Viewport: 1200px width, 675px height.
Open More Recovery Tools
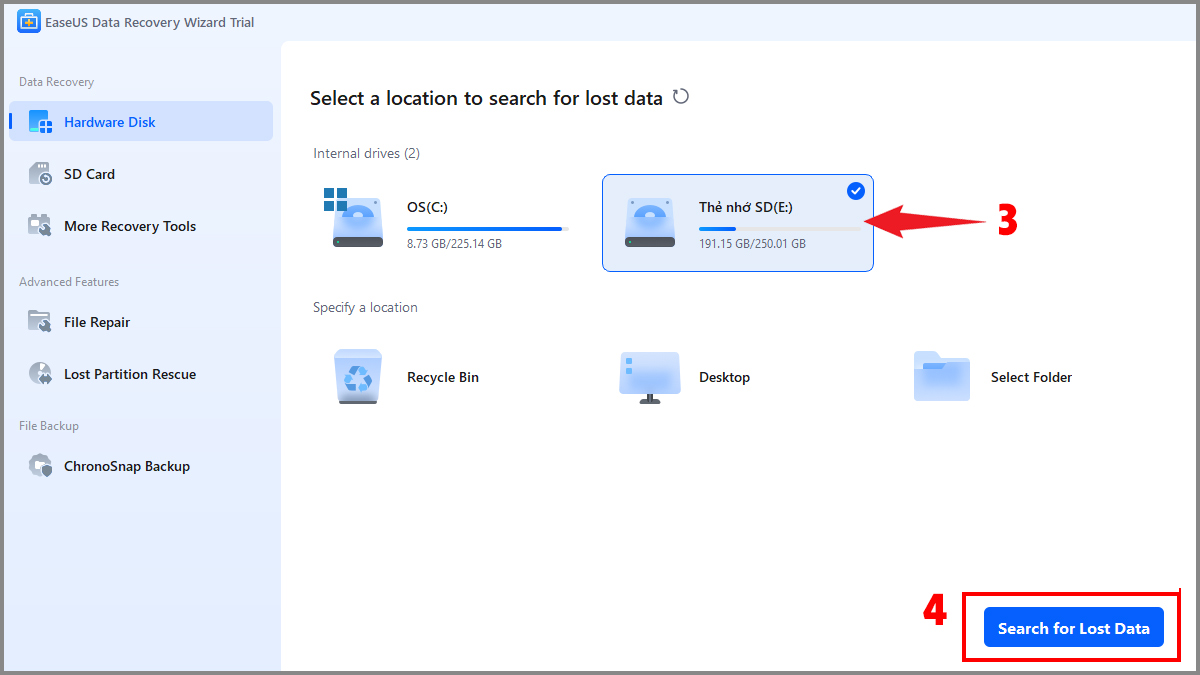pyautogui.click(x=141, y=226)
